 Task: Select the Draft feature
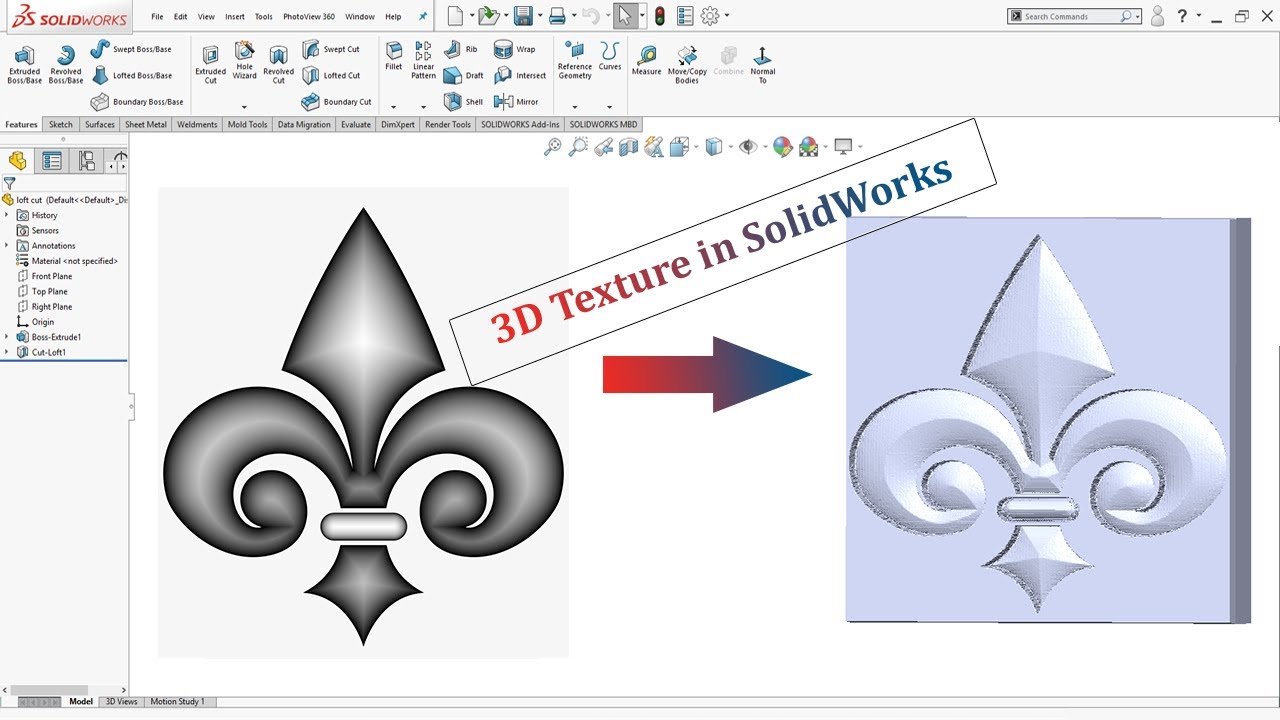[463, 75]
